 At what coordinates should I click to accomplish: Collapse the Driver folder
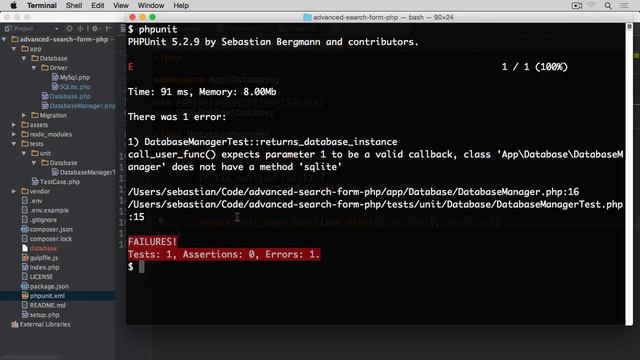click(34, 68)
